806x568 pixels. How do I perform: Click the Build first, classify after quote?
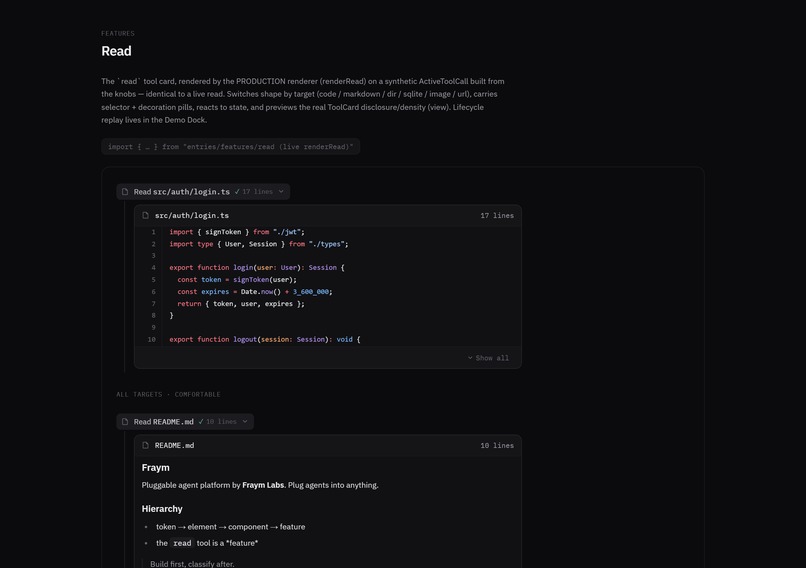click(x=192, y=563)
